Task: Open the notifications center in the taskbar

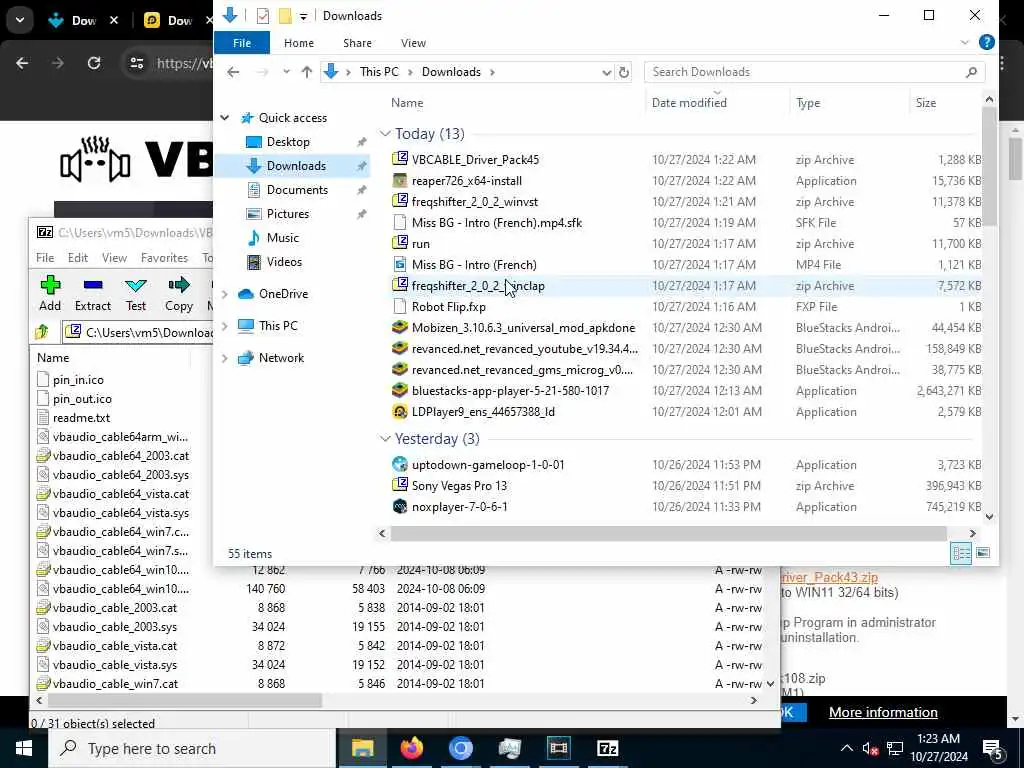Action: coord(993,748)
